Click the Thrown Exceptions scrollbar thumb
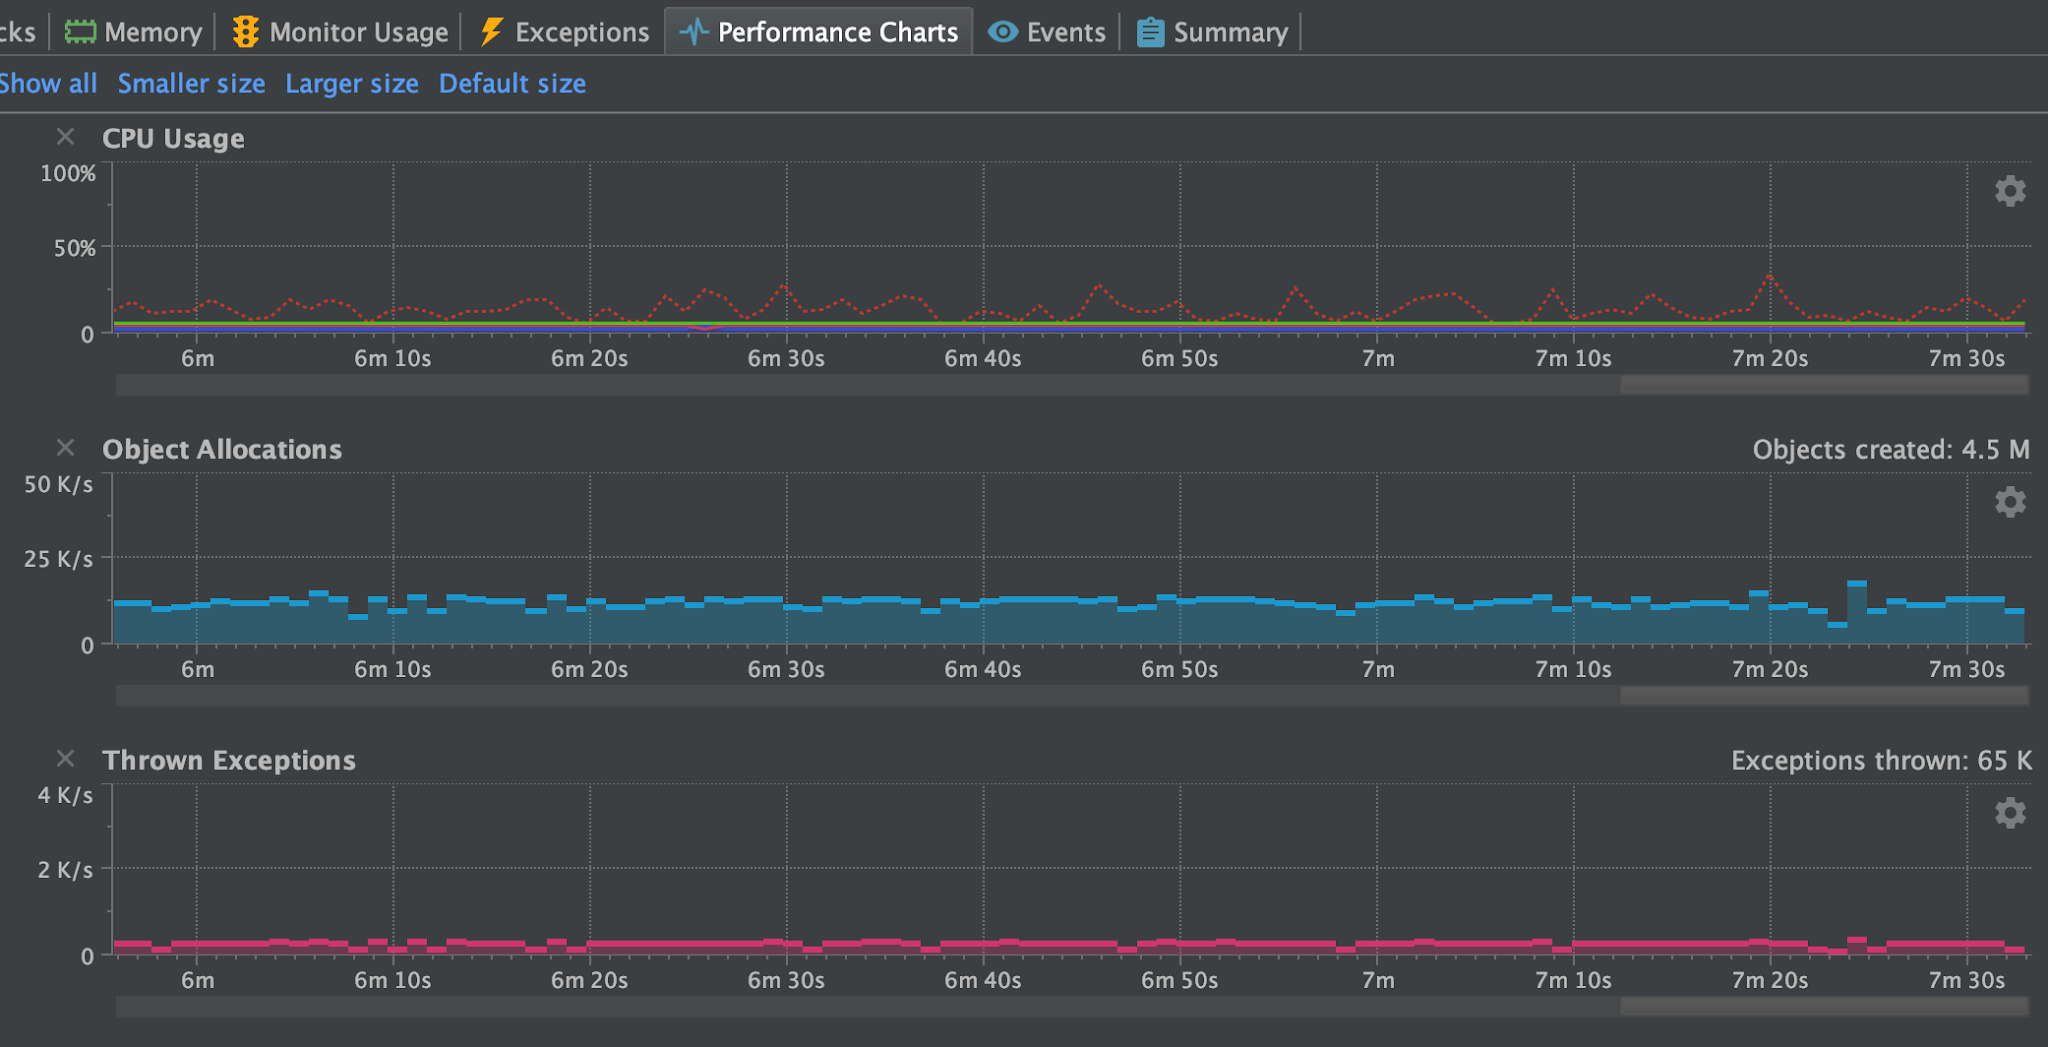 point(1824,1007)
